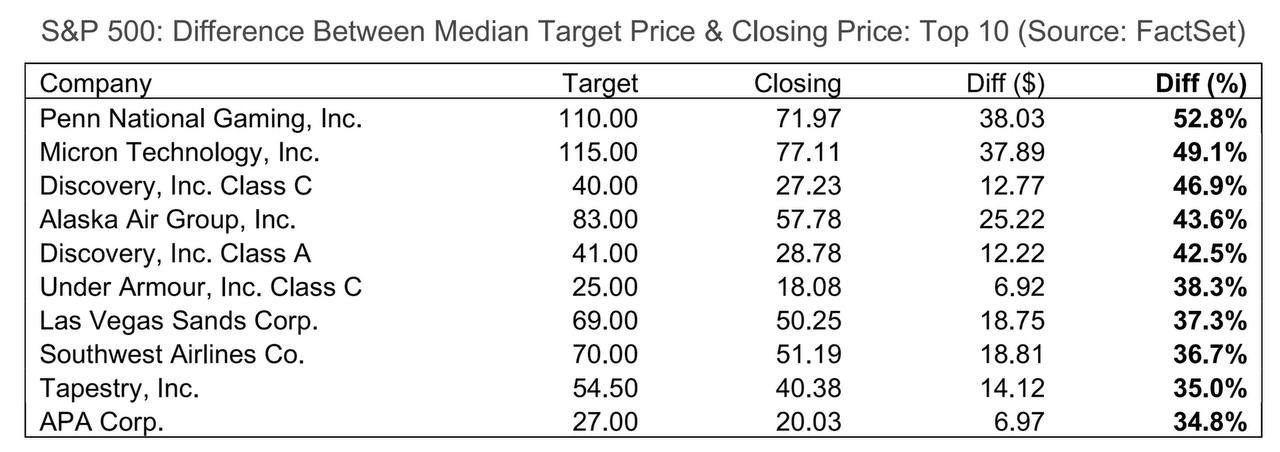Click Tapestry, Inc. company cell

click(x=120, y=388)
